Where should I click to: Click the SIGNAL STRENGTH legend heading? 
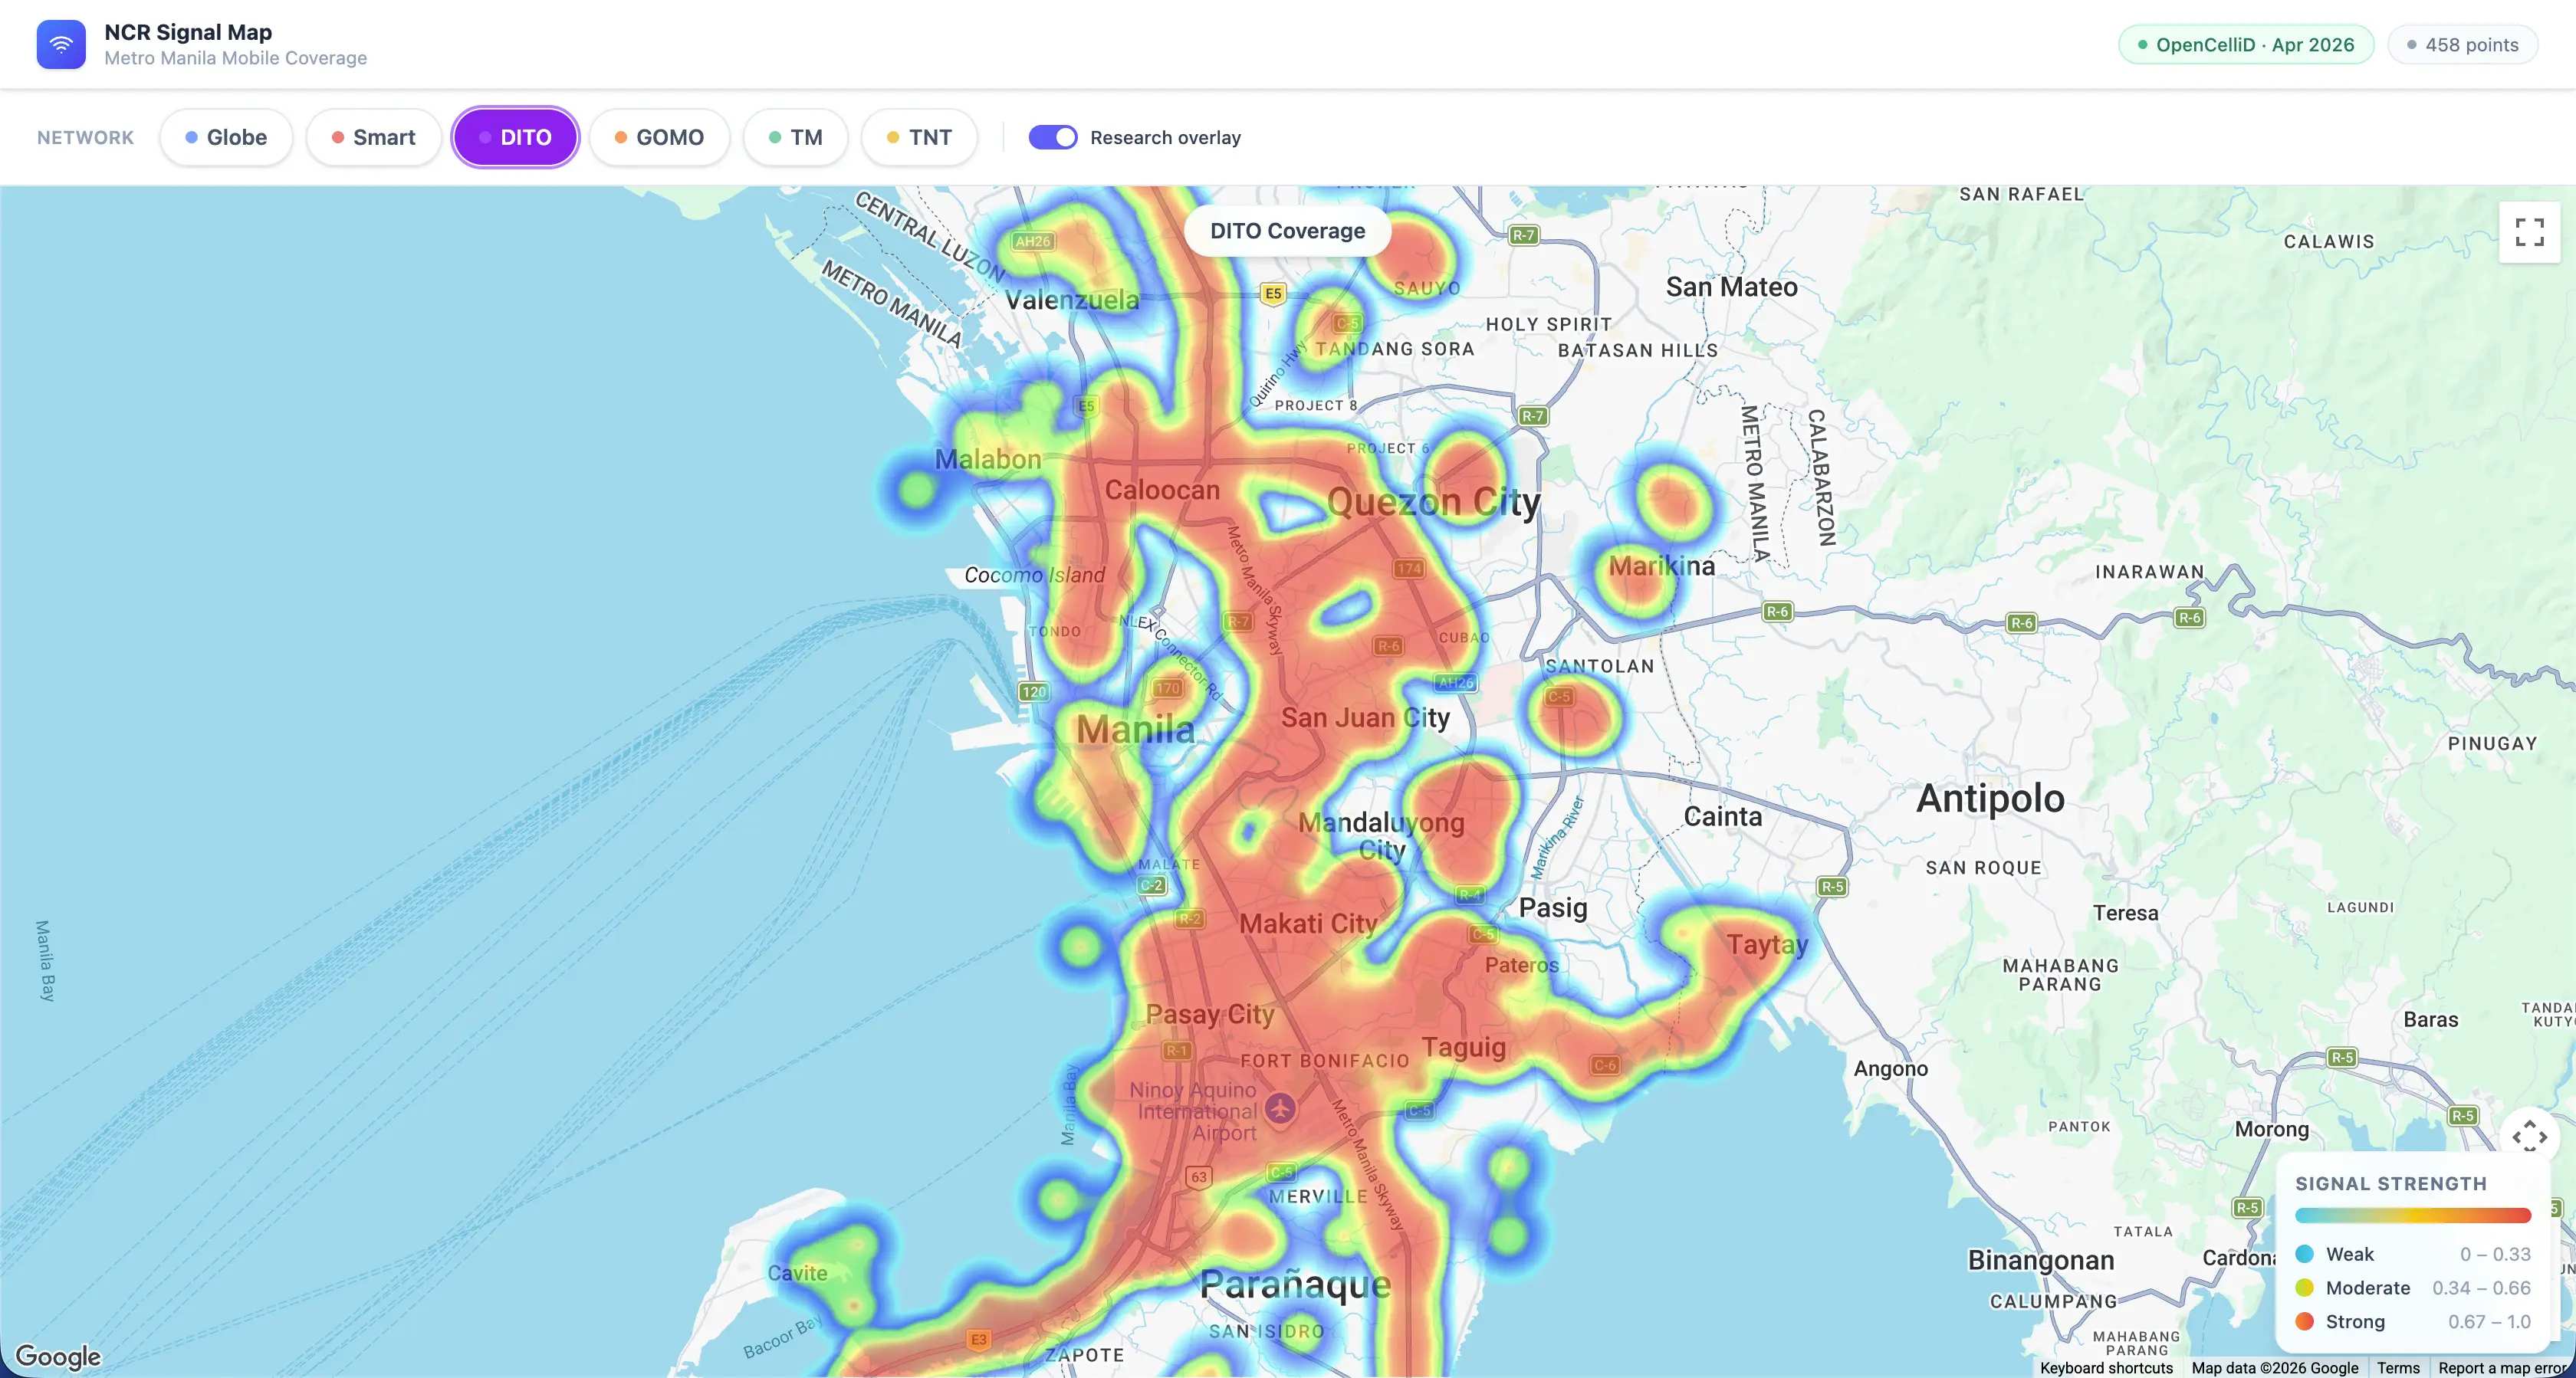[x=2391, y=1184]
